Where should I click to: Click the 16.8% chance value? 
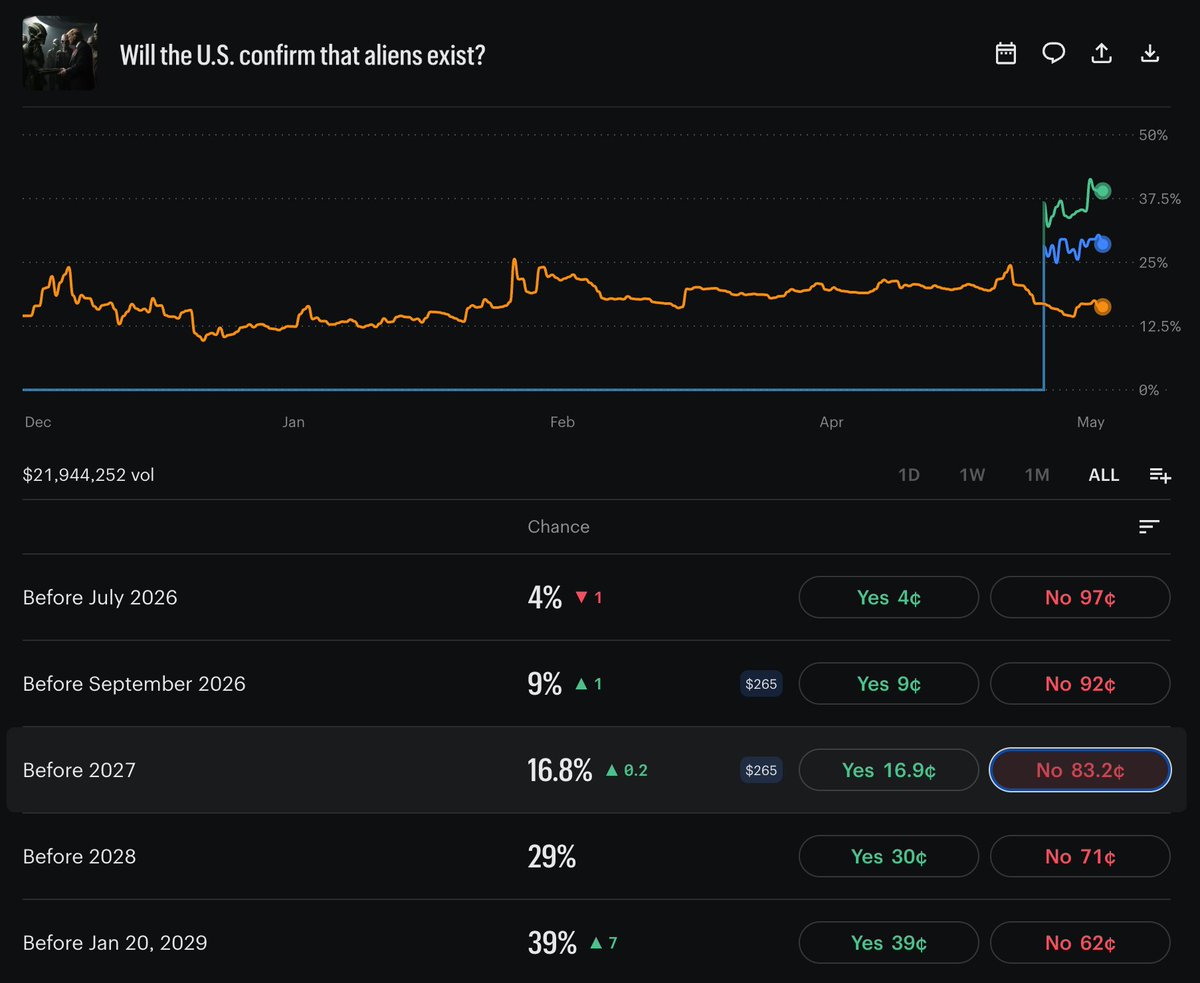coord(560,770)
